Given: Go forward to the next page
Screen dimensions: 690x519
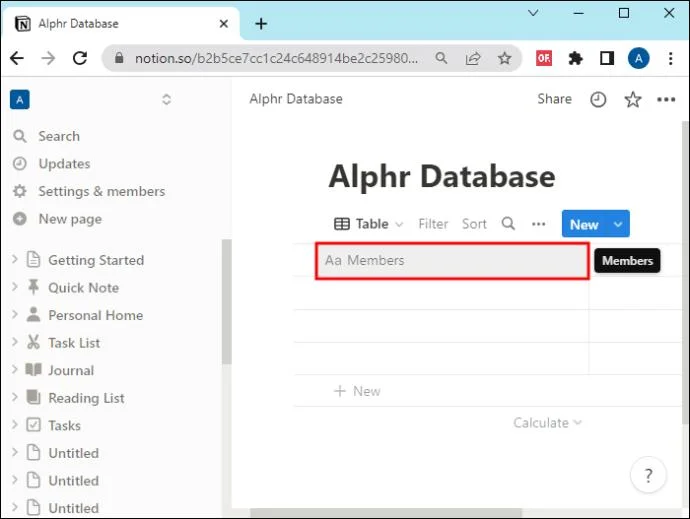Looking at the screenshot, I should click(48, 58).
